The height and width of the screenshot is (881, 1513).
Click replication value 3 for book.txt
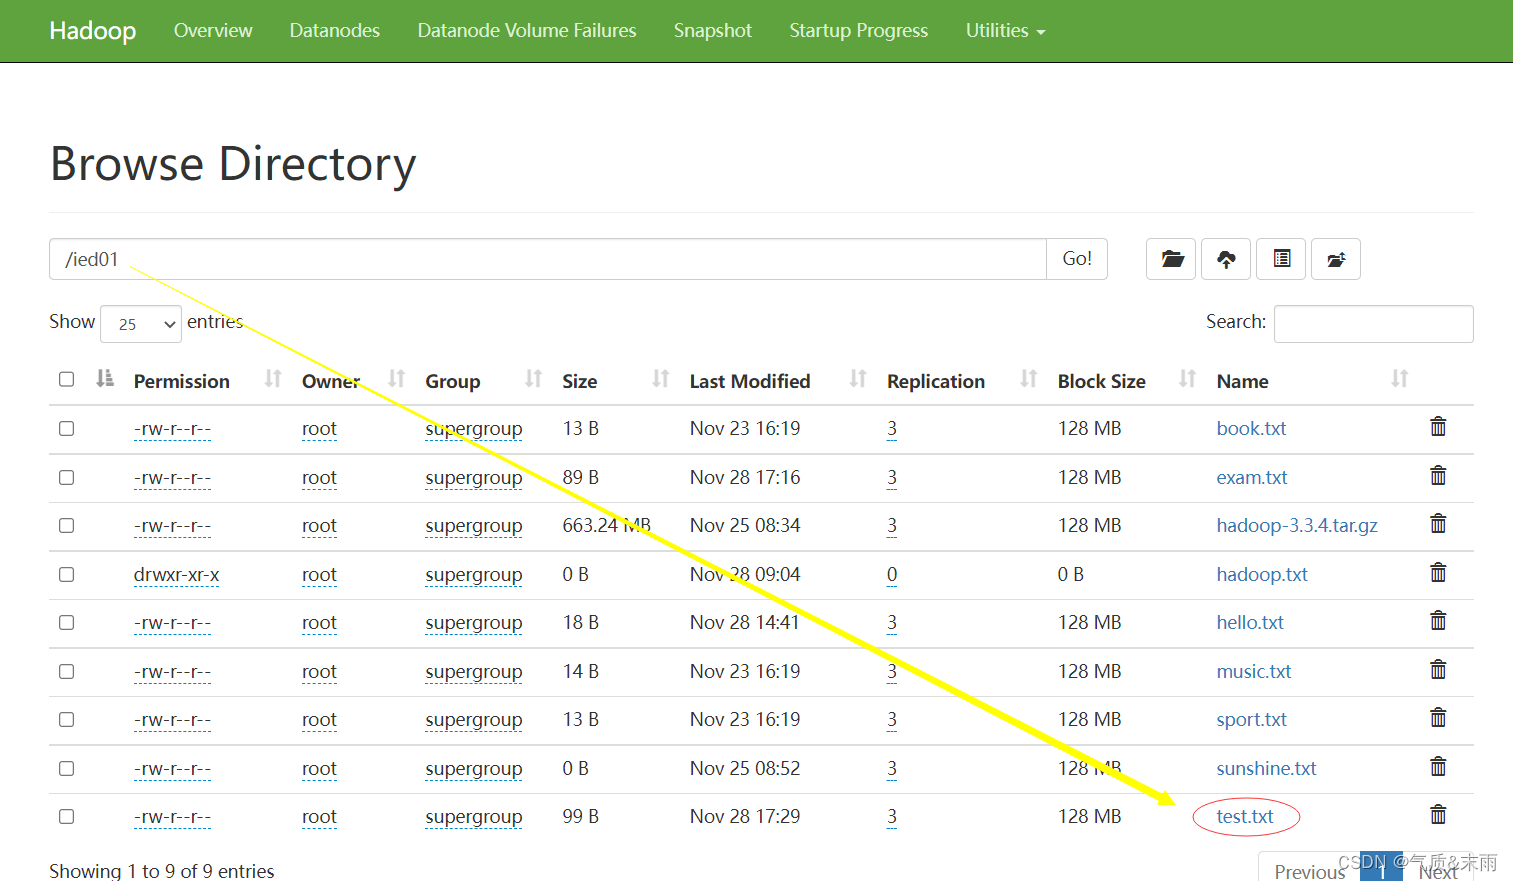pyautogui.click(x=892, y=428)
